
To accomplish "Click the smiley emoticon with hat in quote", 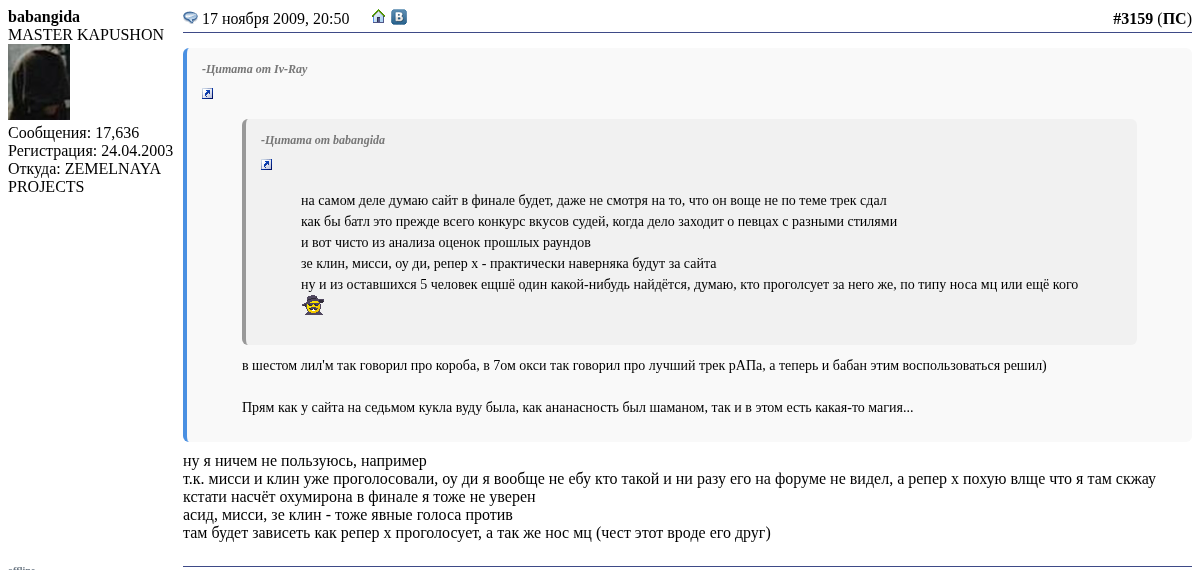I will point(313,306).
